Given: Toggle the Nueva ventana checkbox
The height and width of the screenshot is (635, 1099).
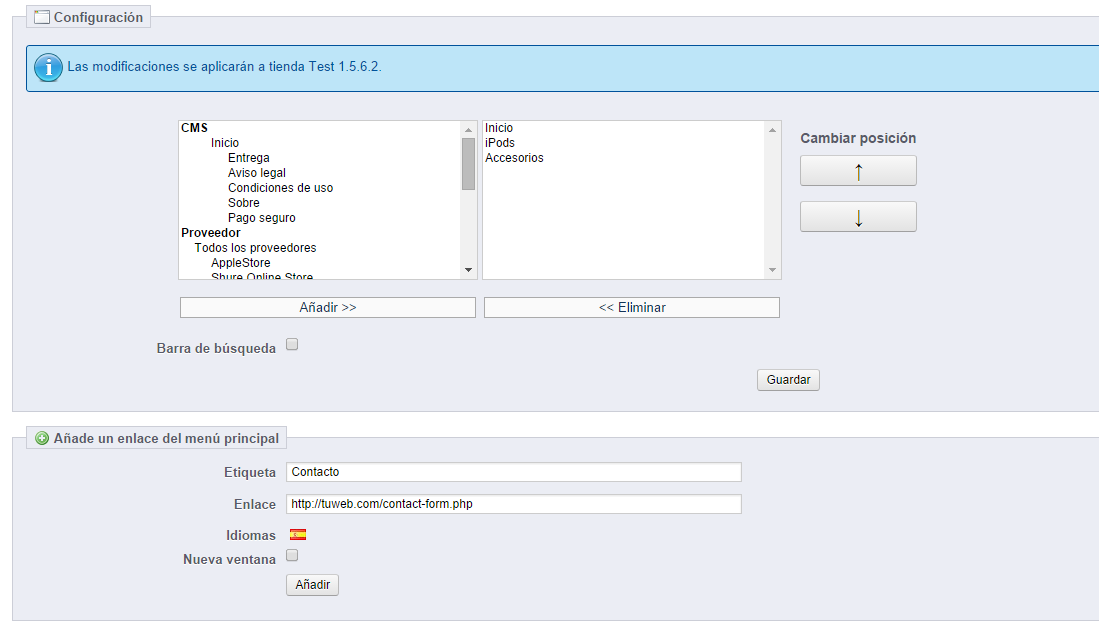Looking at the screenshot, I should pos(292,556).
